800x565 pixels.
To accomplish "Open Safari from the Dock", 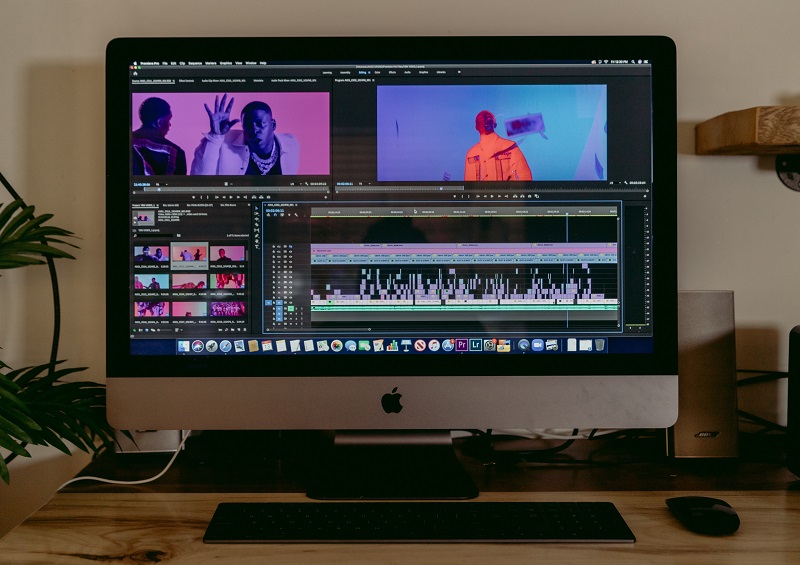I will pyautogui.click(x=225, y=346).
